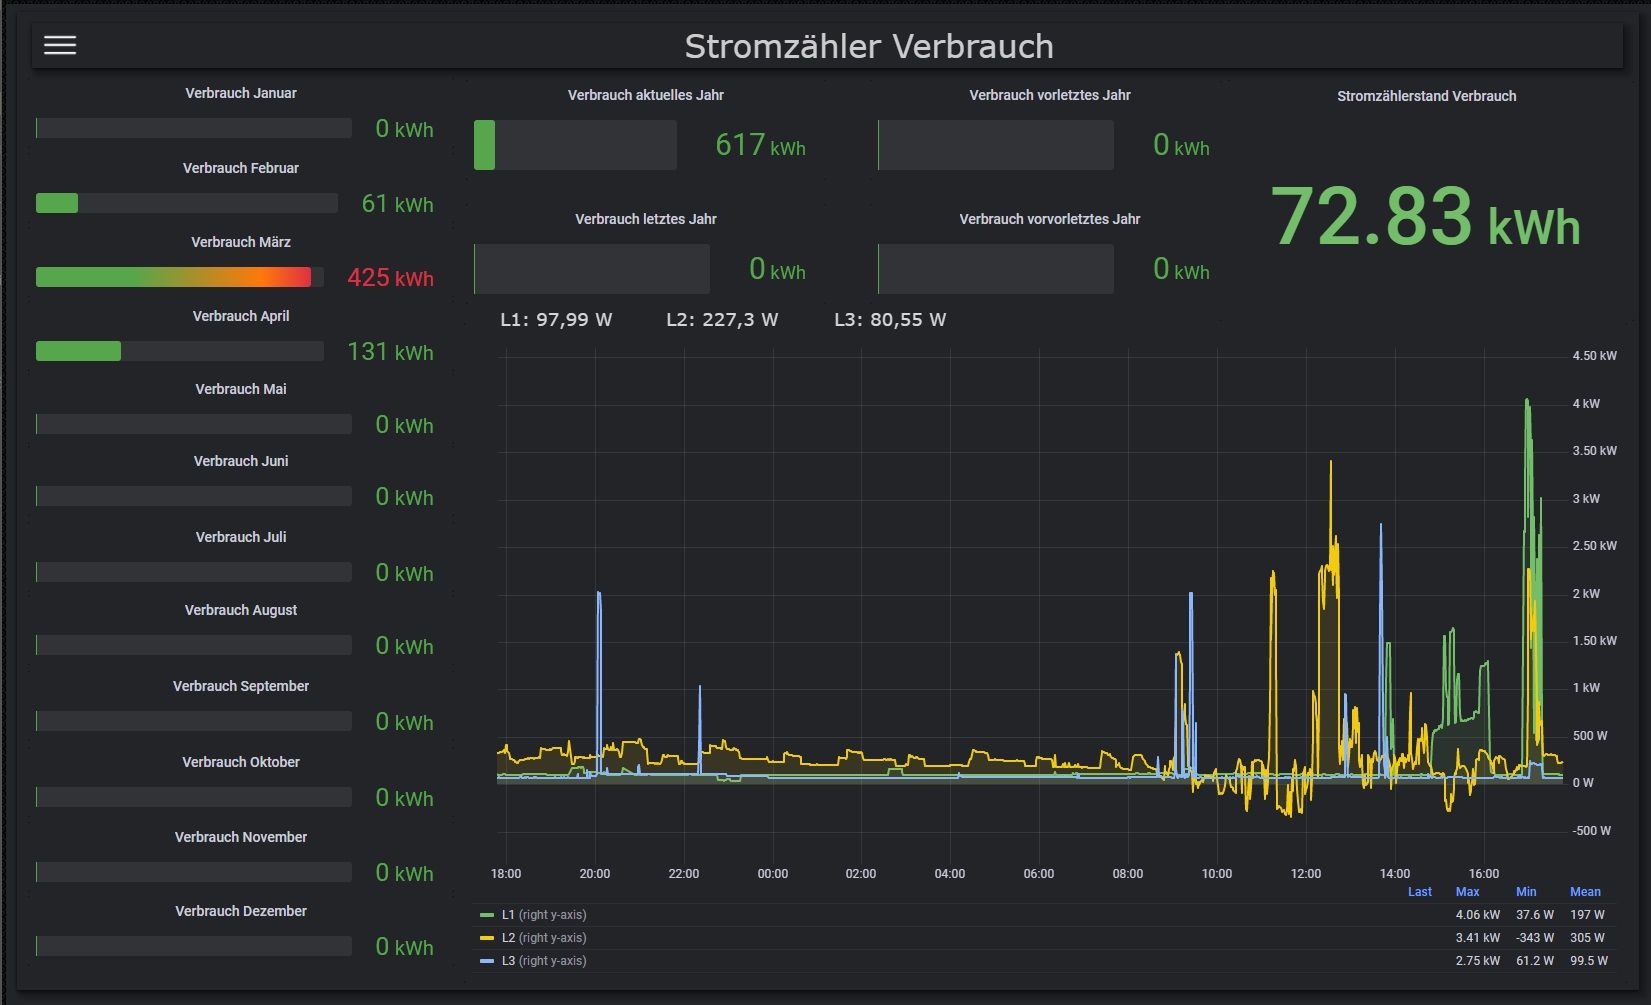Click the Stromzähler Verbrauch dashboard title

[868, 47]
